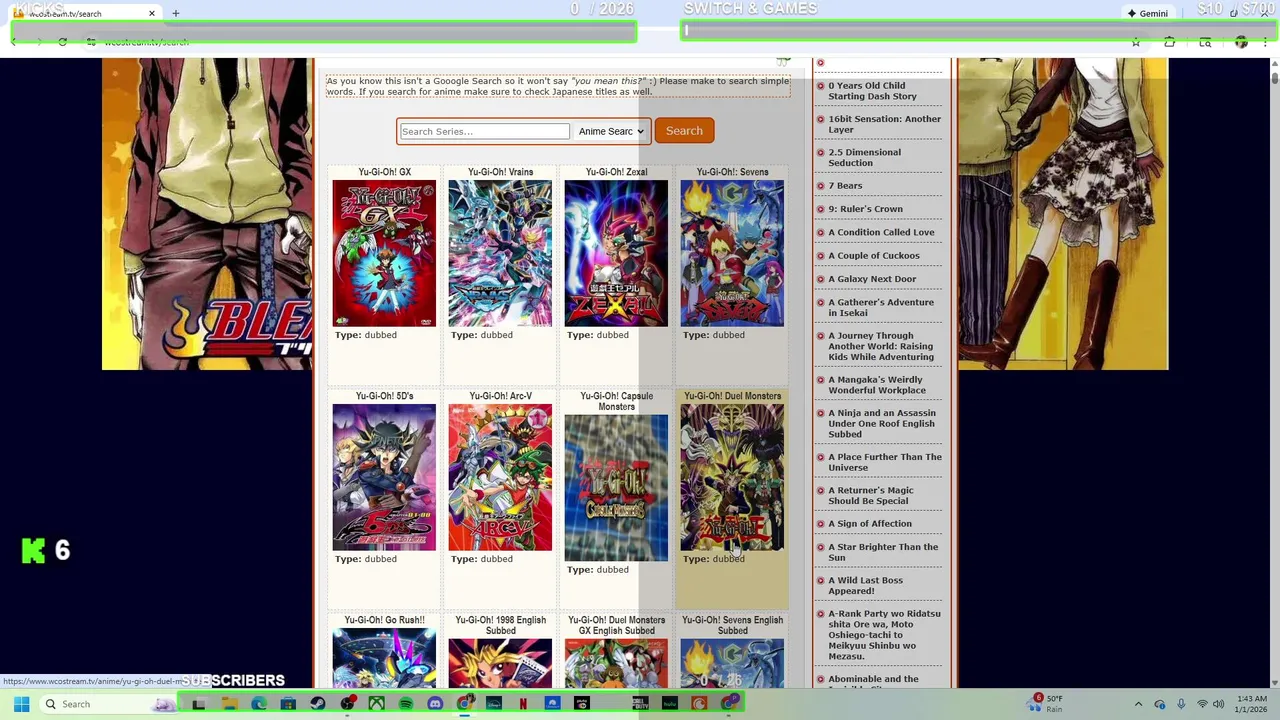Screen dimensions: 1280x720
Task: Open Yu-Gi-Oh! GX thumbnail
Action: tap(384, 253)
